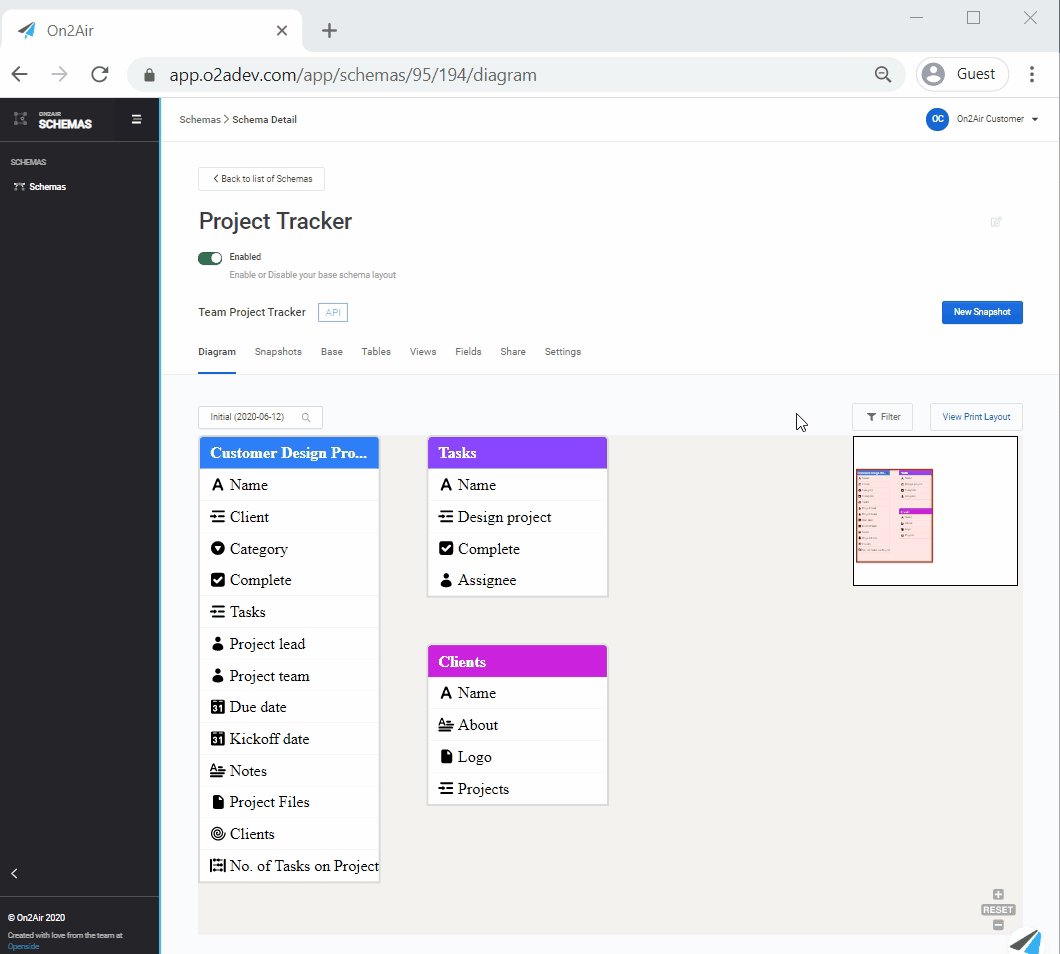The height and width of the screenshot is (954, 1060).
Task: Click the New Snapshot button
Action: click(981, 312)
